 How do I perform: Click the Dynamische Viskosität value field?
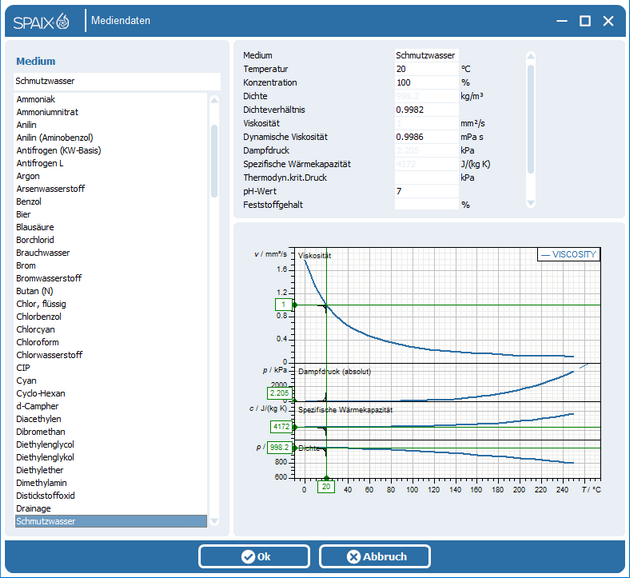click(426, 137)
